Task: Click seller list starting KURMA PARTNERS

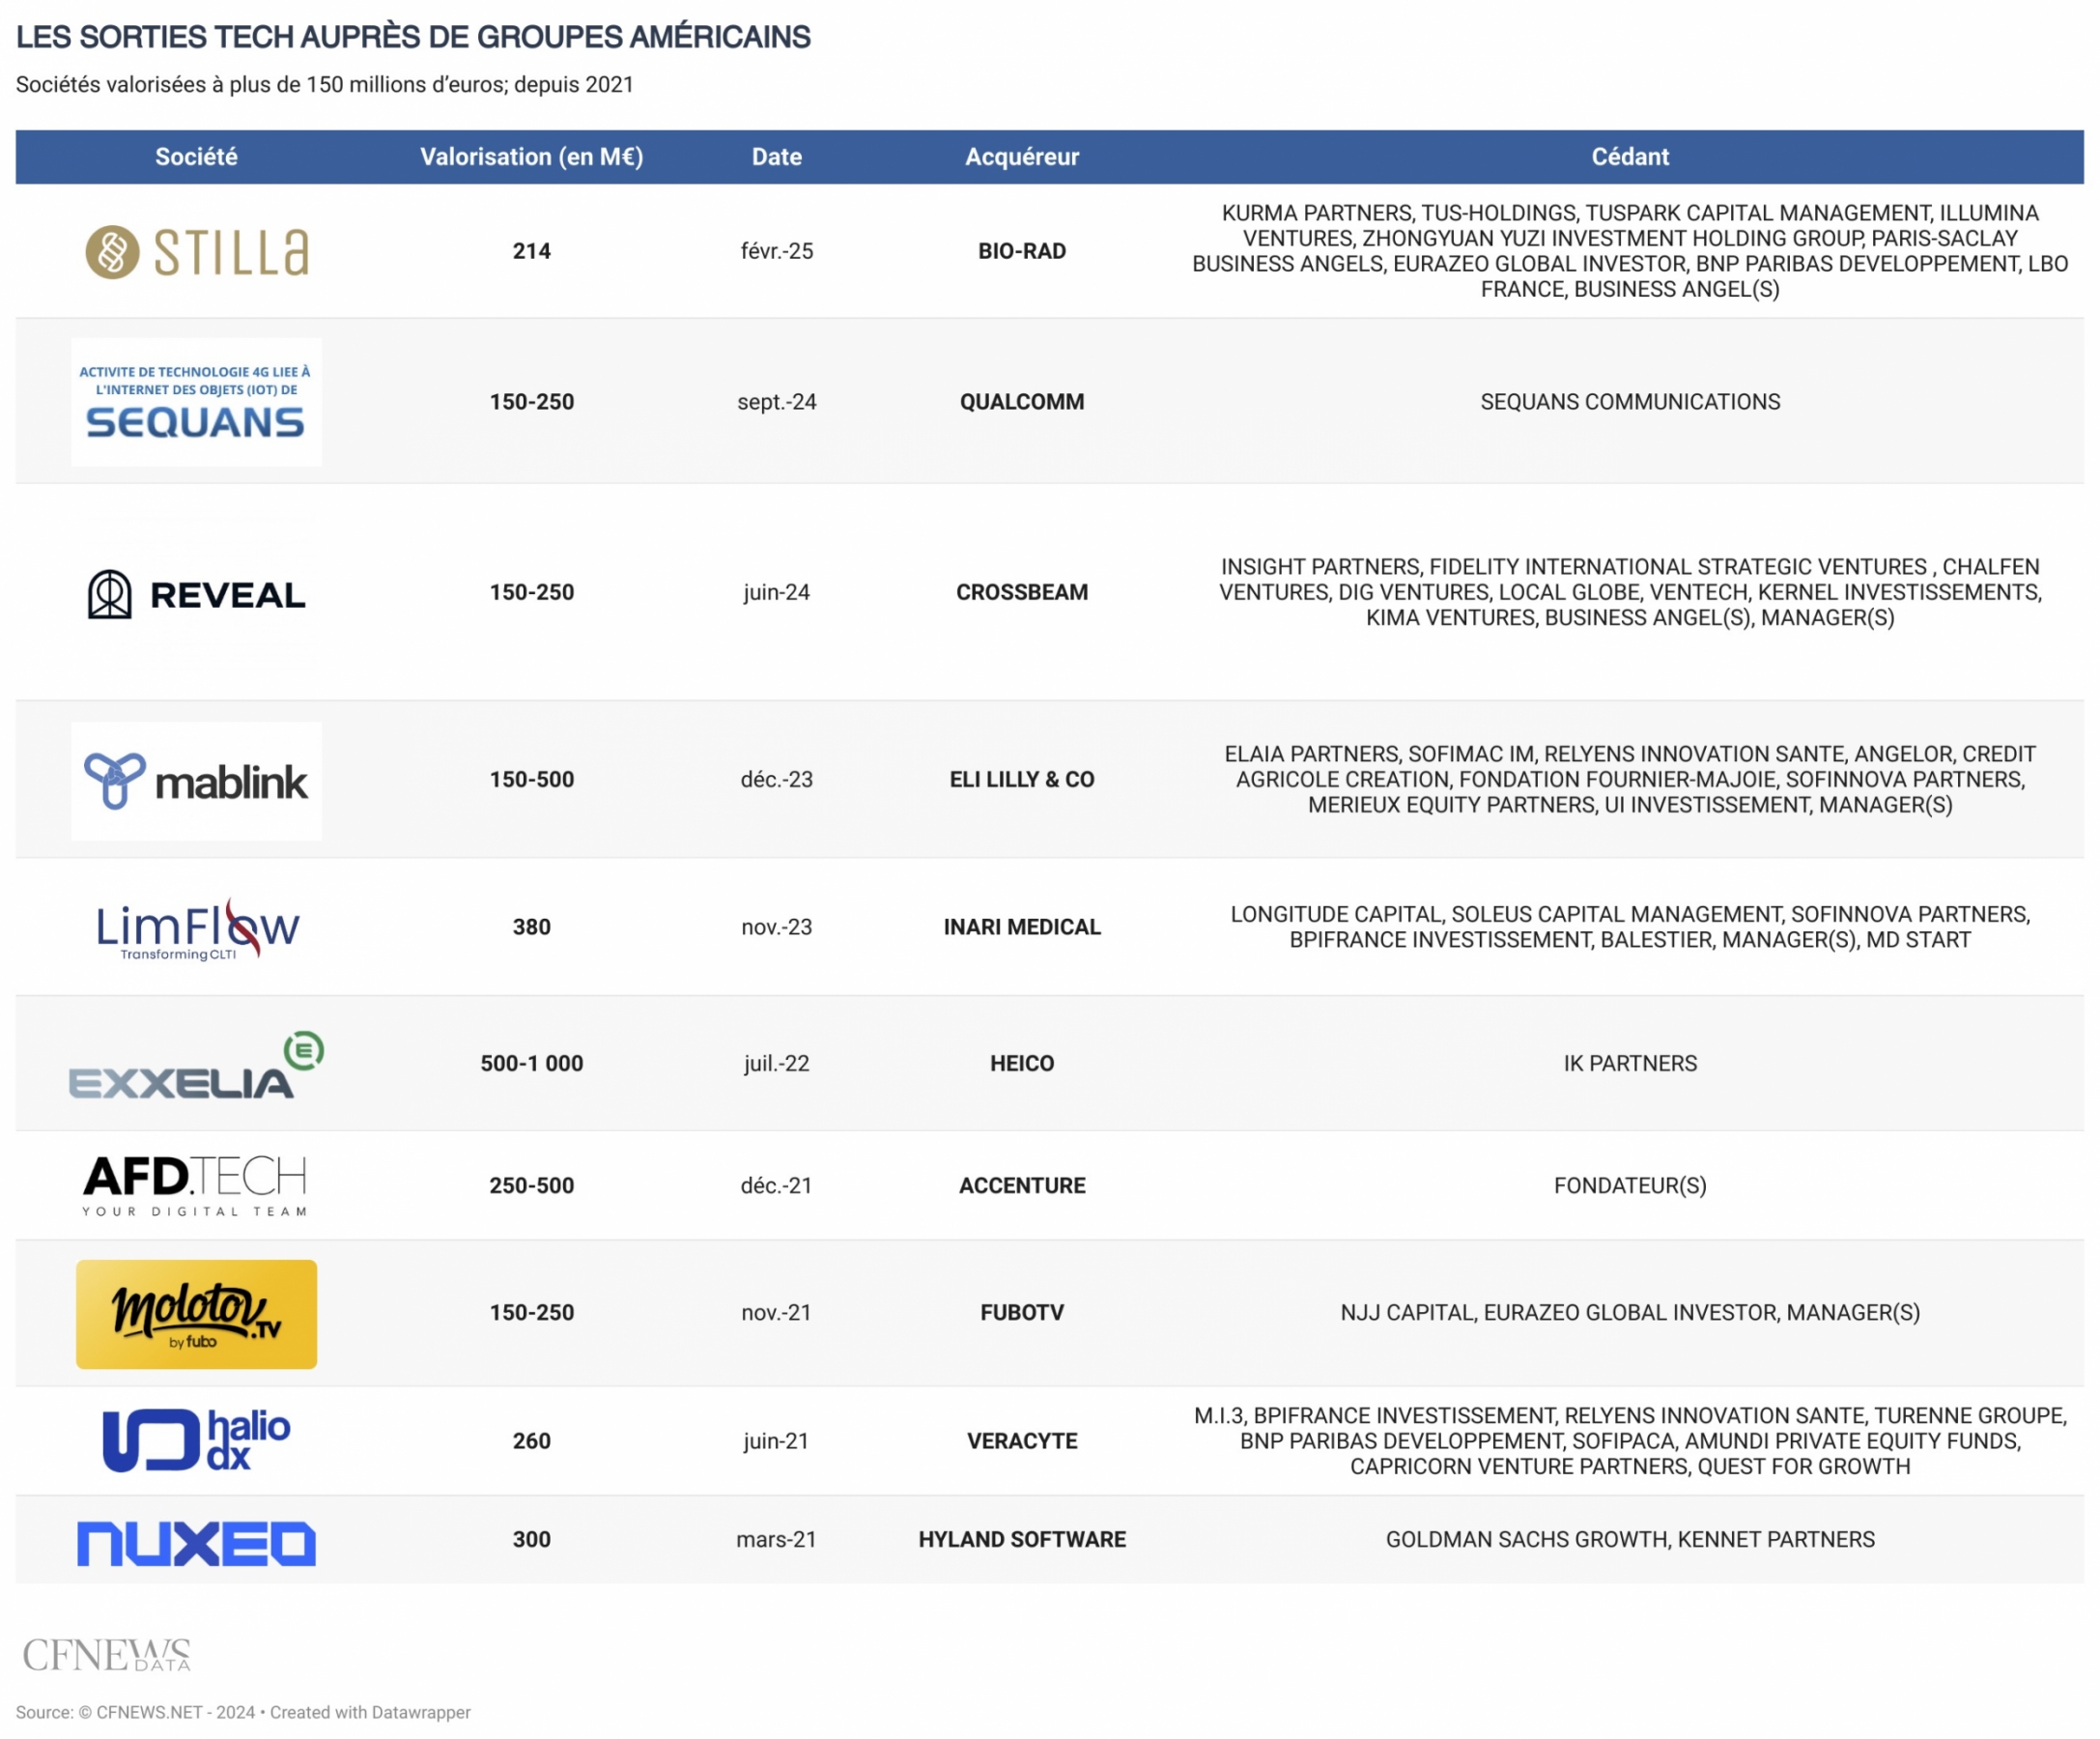Action: point(1630,251)
